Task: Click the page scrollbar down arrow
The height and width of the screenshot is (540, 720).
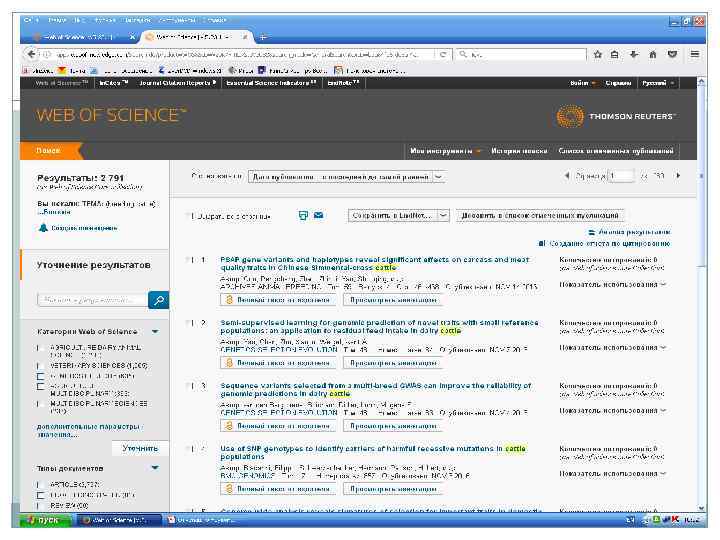Action: click(701, 508)
